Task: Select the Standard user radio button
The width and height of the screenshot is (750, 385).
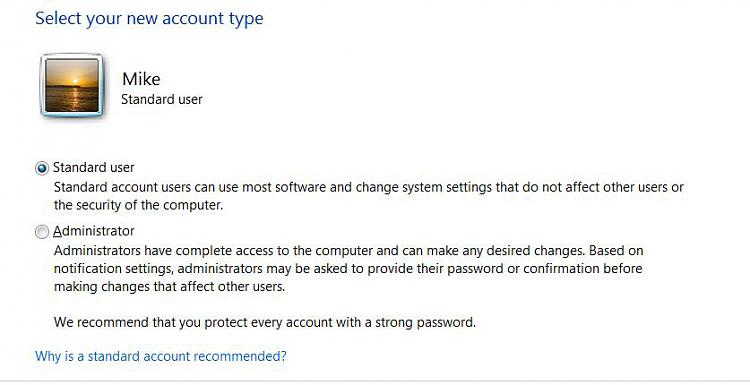Action: click(x=42, y=168)
